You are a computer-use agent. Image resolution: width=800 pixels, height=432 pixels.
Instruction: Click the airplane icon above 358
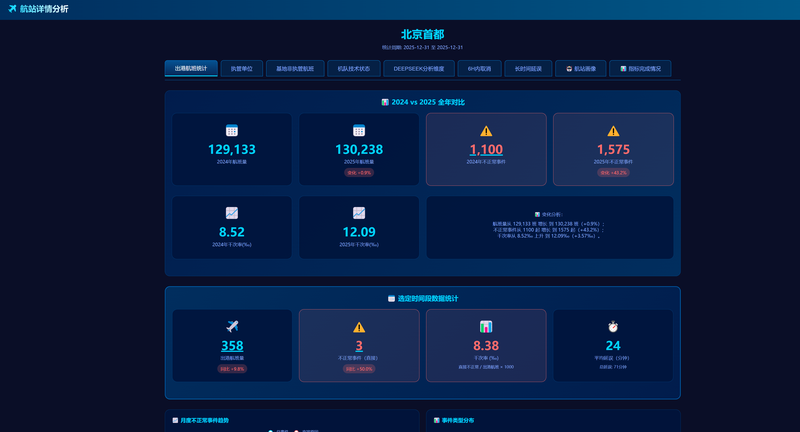(x=232, y=326)
